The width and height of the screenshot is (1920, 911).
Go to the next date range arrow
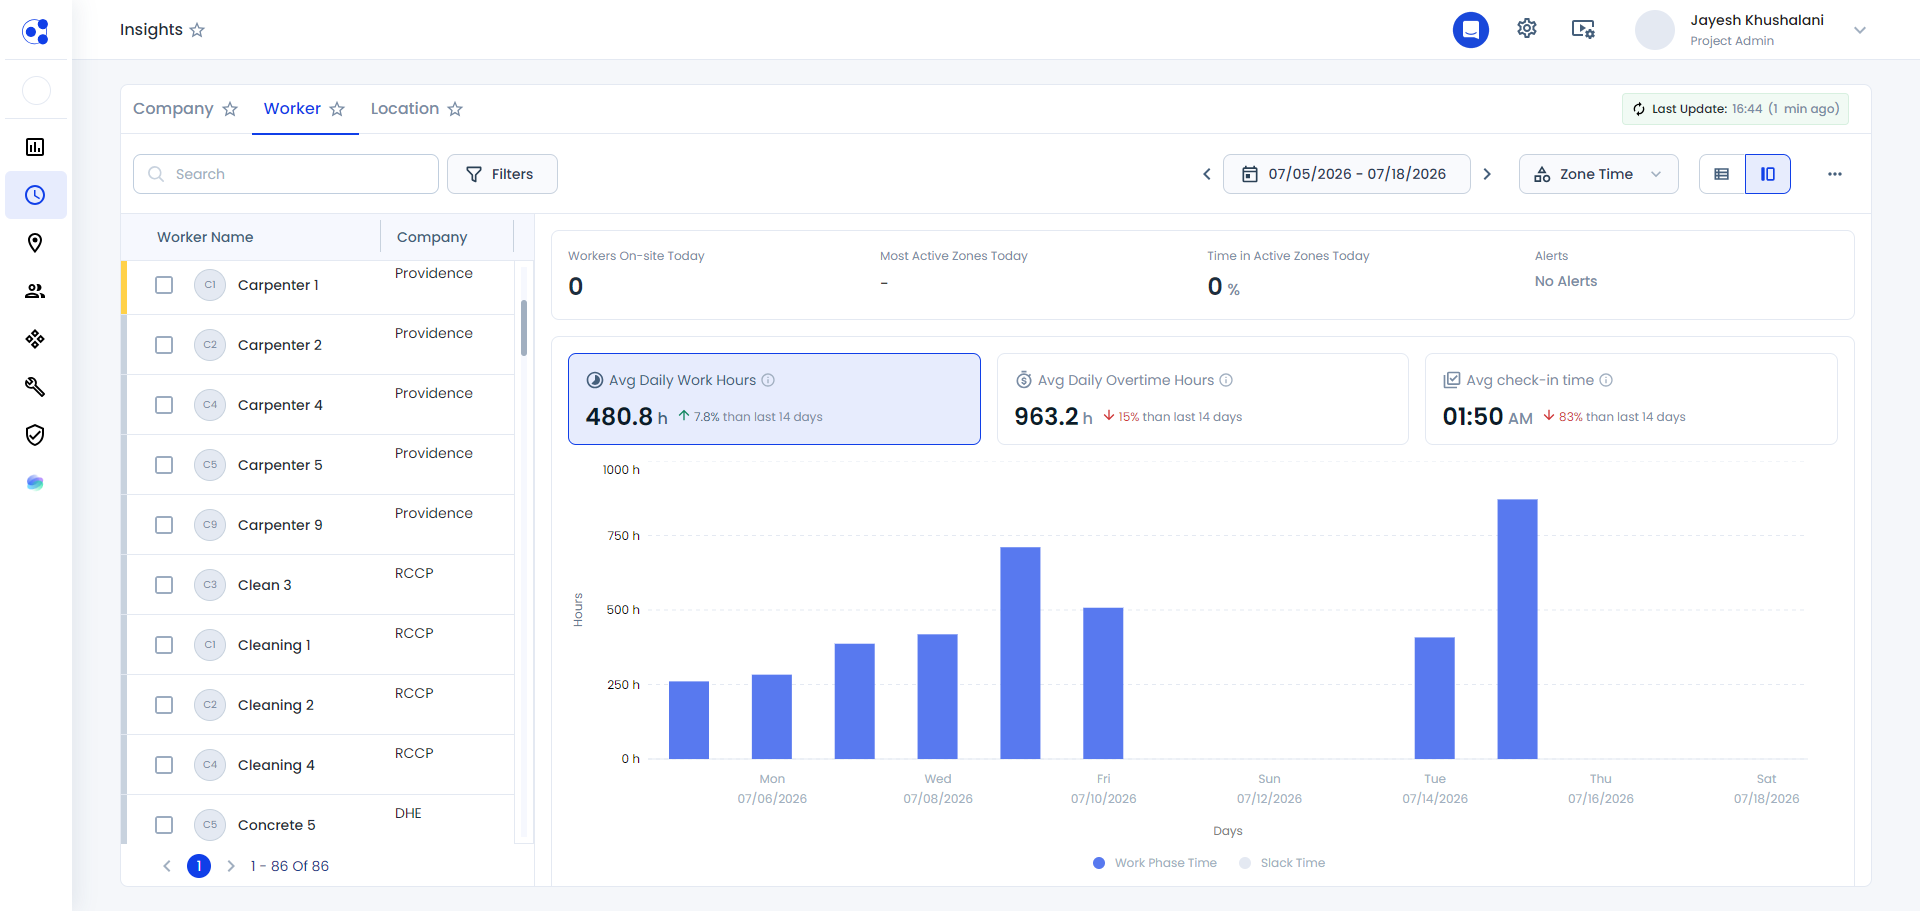tap(1487, 174)
